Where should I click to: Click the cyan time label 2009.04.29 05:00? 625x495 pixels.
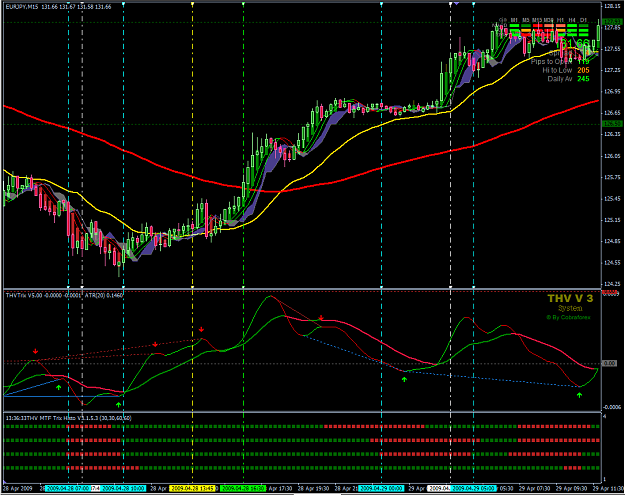click(474, 488)
